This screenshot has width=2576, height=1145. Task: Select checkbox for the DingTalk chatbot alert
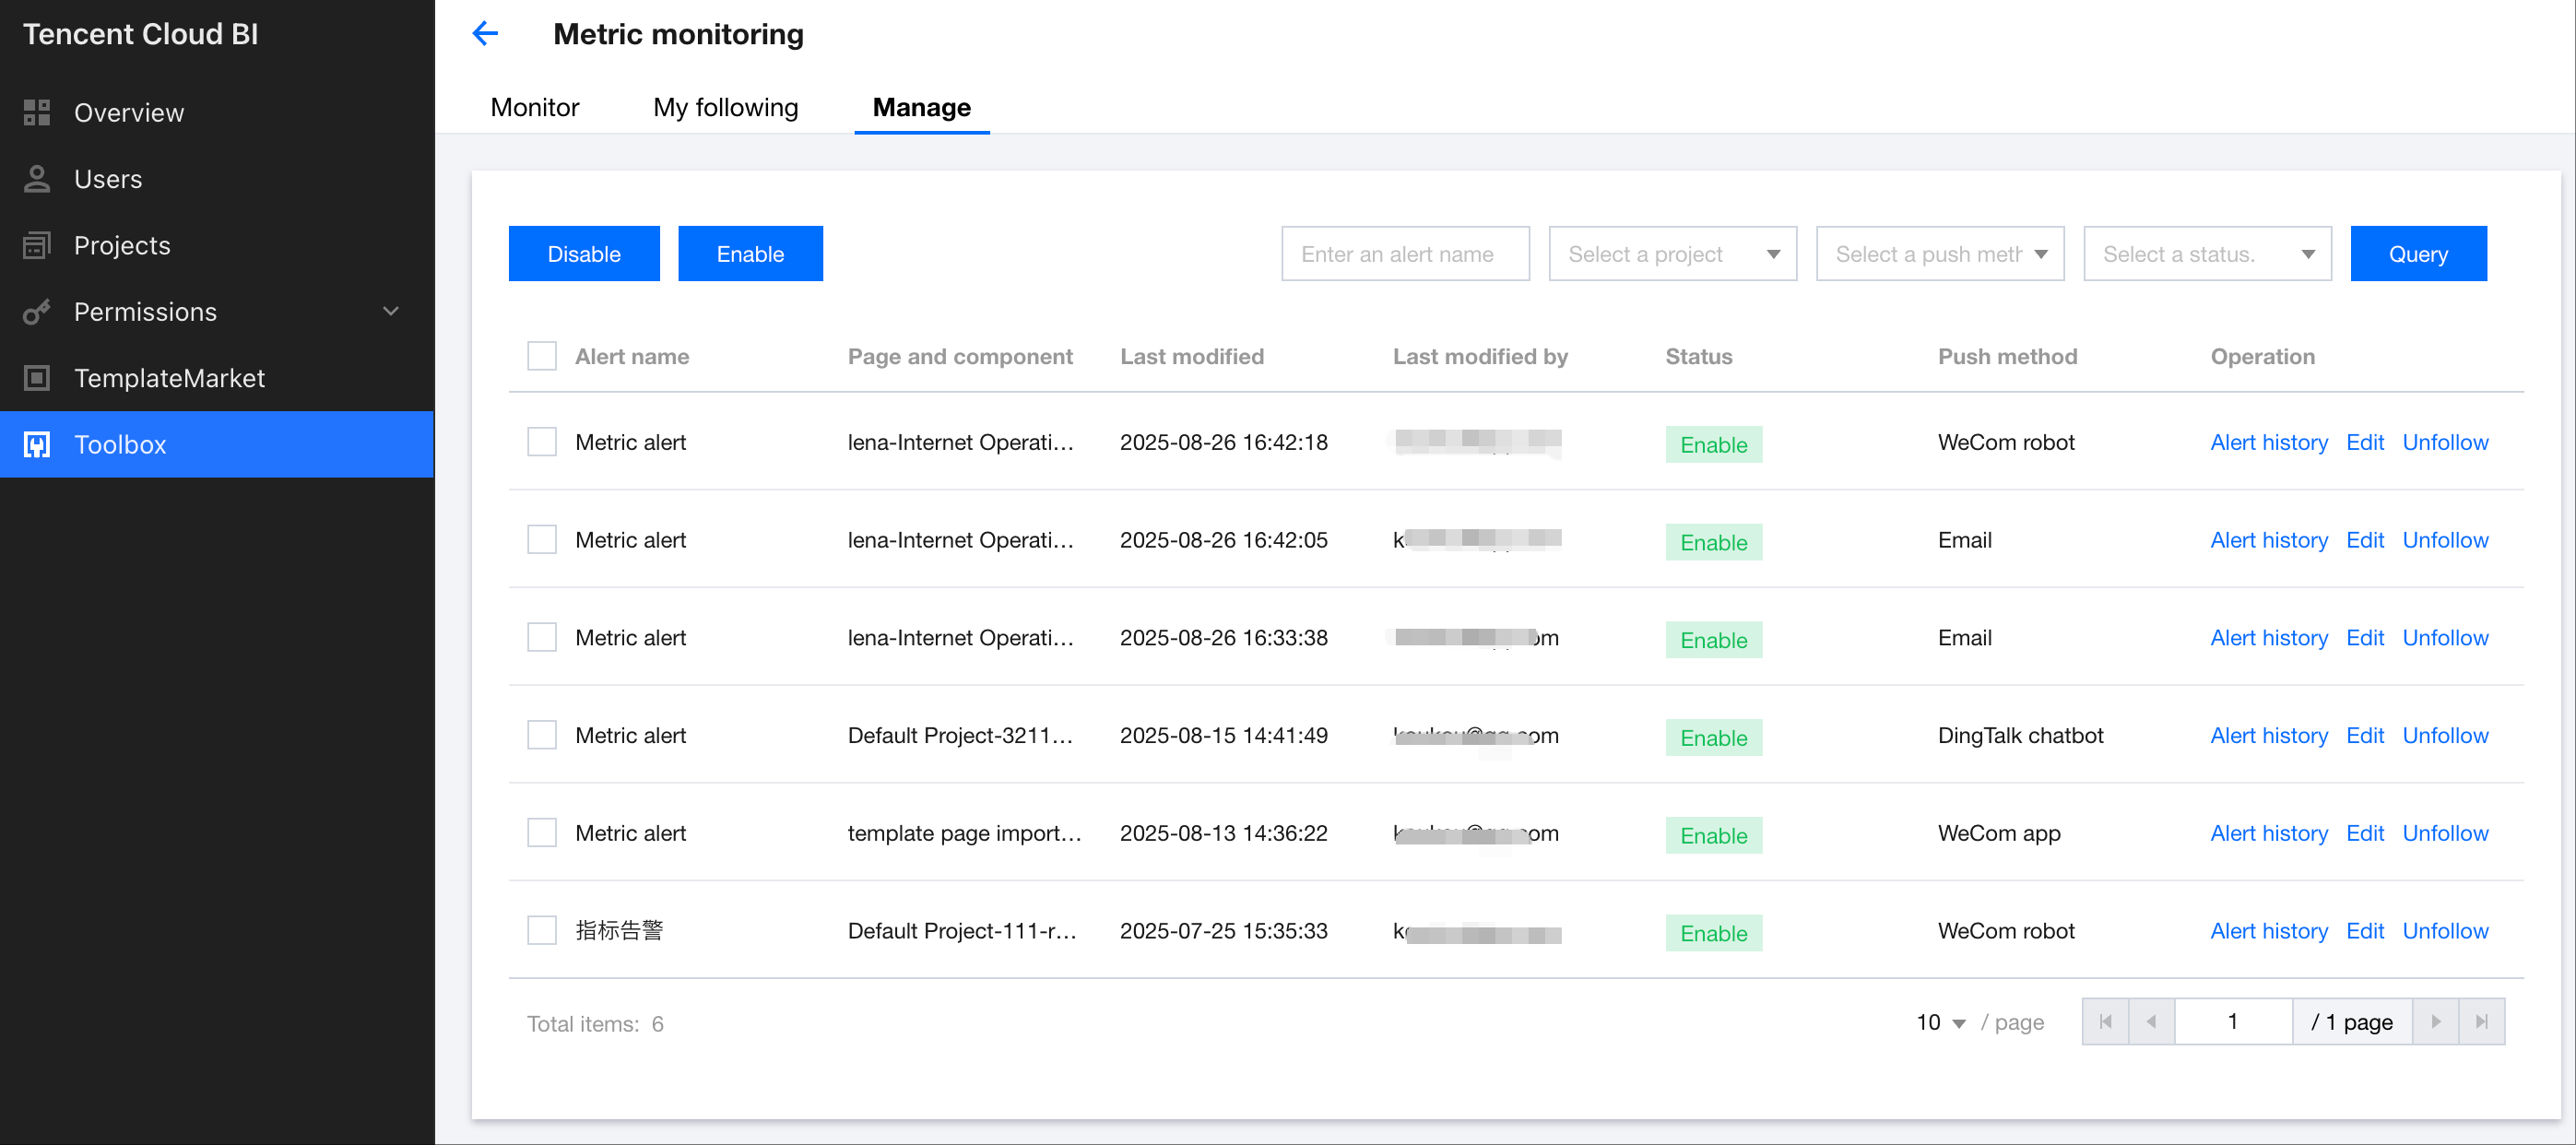coord(542,735)
